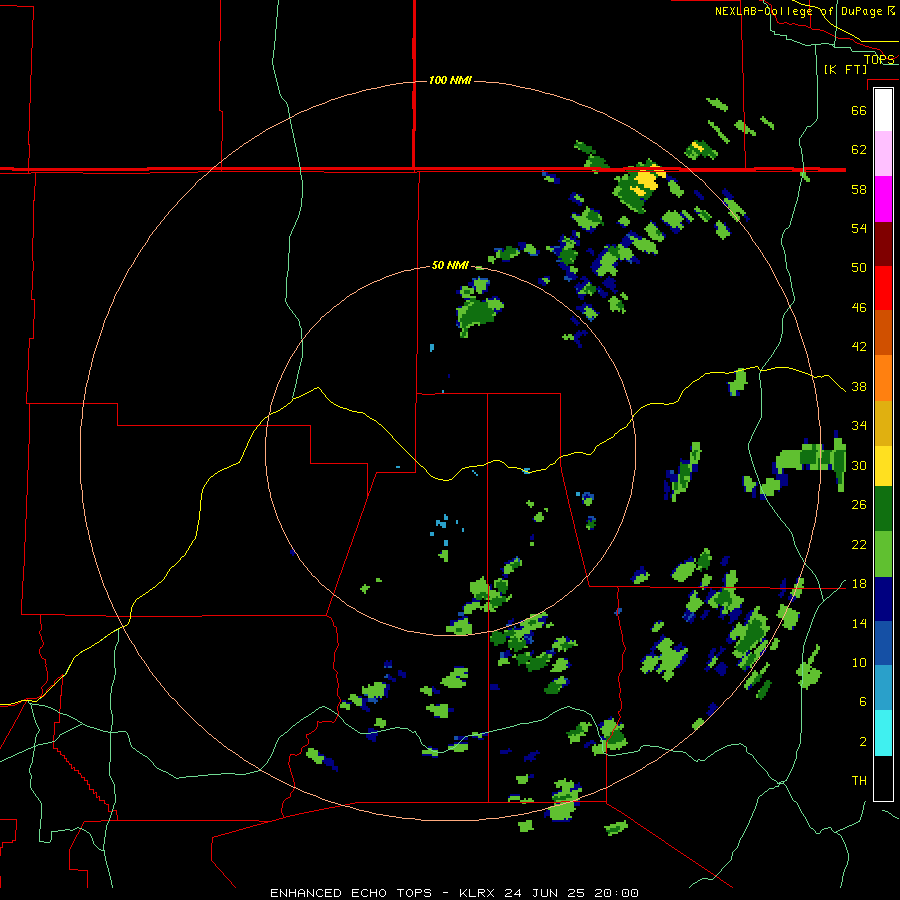Click the orange 38 kft legend swatch
Image resolution: width=900 pixels, height=900 pixels.
point(883,378)
